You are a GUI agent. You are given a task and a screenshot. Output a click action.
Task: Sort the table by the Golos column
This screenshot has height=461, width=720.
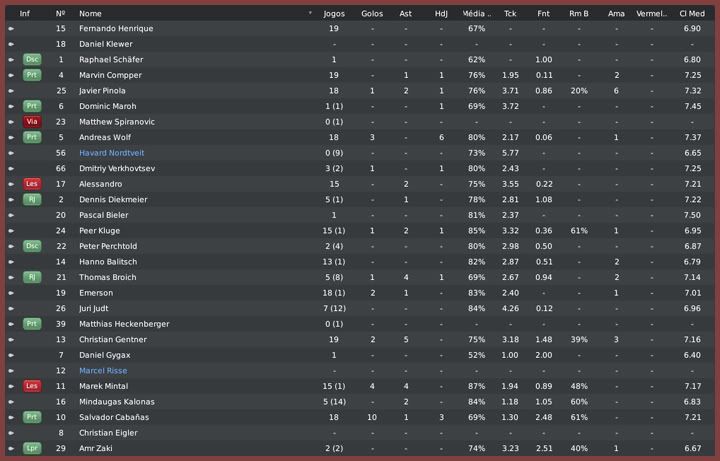pos(372,14)
